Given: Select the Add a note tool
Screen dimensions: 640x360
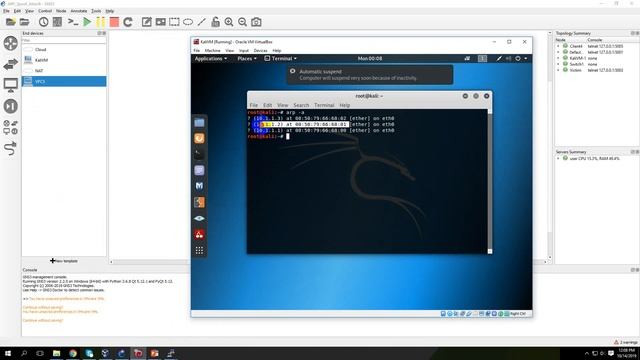Looking at the screenshot, I should click(147, 22).
